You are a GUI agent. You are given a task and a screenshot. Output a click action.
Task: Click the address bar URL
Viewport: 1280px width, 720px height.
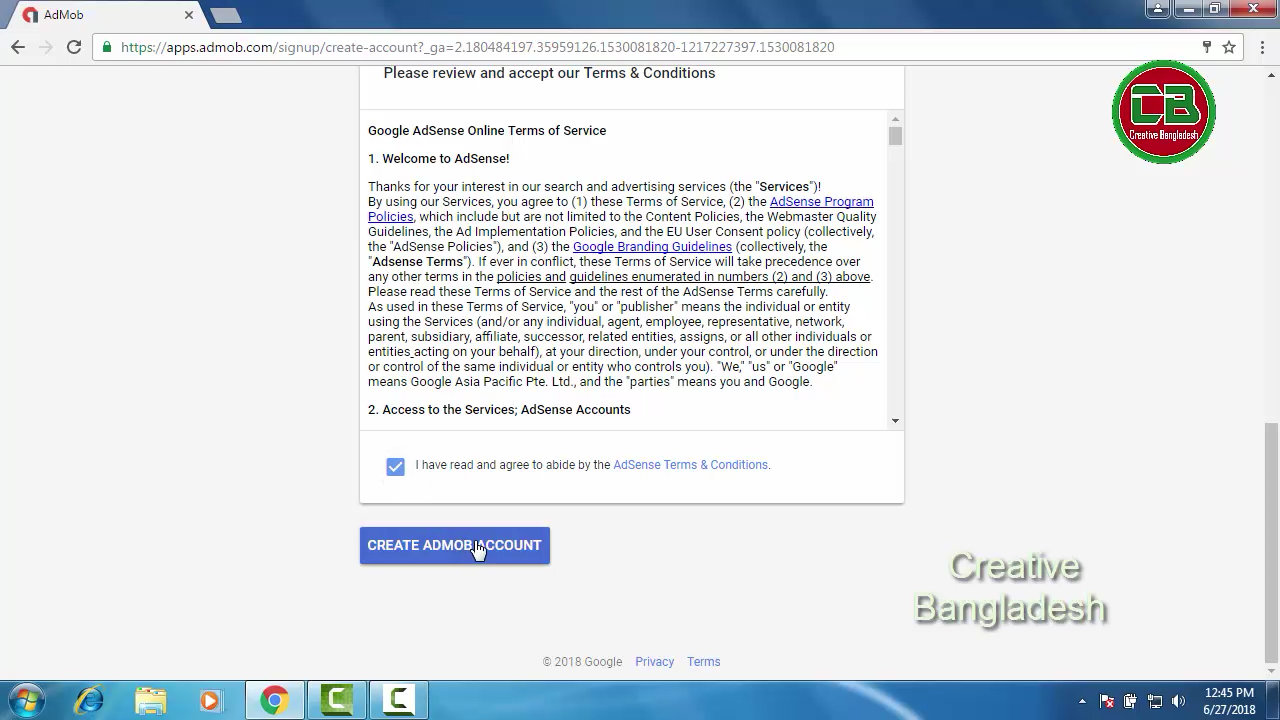pyautogui.click(x=477, y=47)
